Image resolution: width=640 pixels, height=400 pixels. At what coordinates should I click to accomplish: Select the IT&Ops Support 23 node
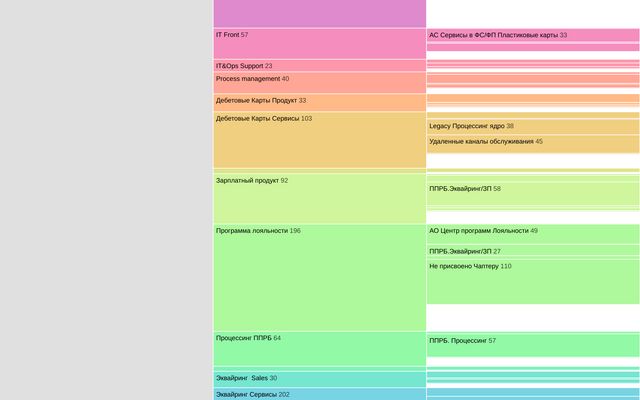319,66
